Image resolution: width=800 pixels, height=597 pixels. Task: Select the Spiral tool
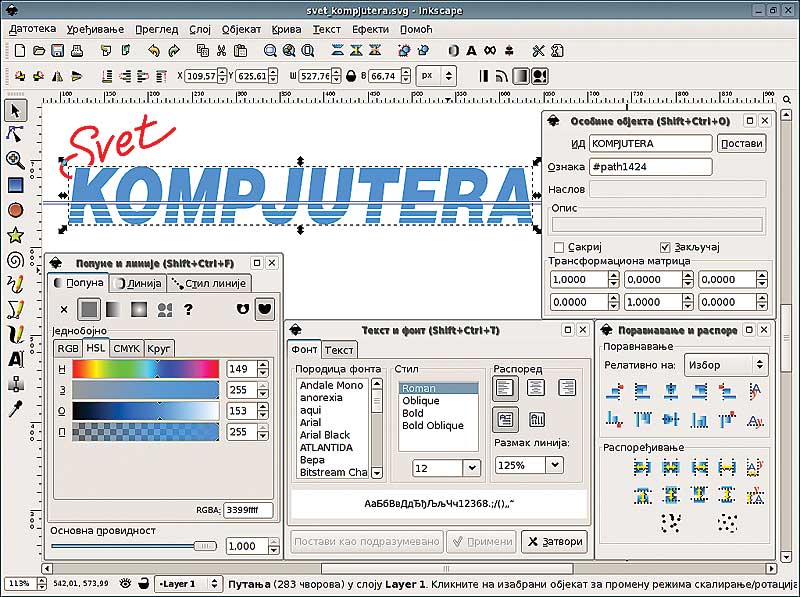(x=15, y=260)
